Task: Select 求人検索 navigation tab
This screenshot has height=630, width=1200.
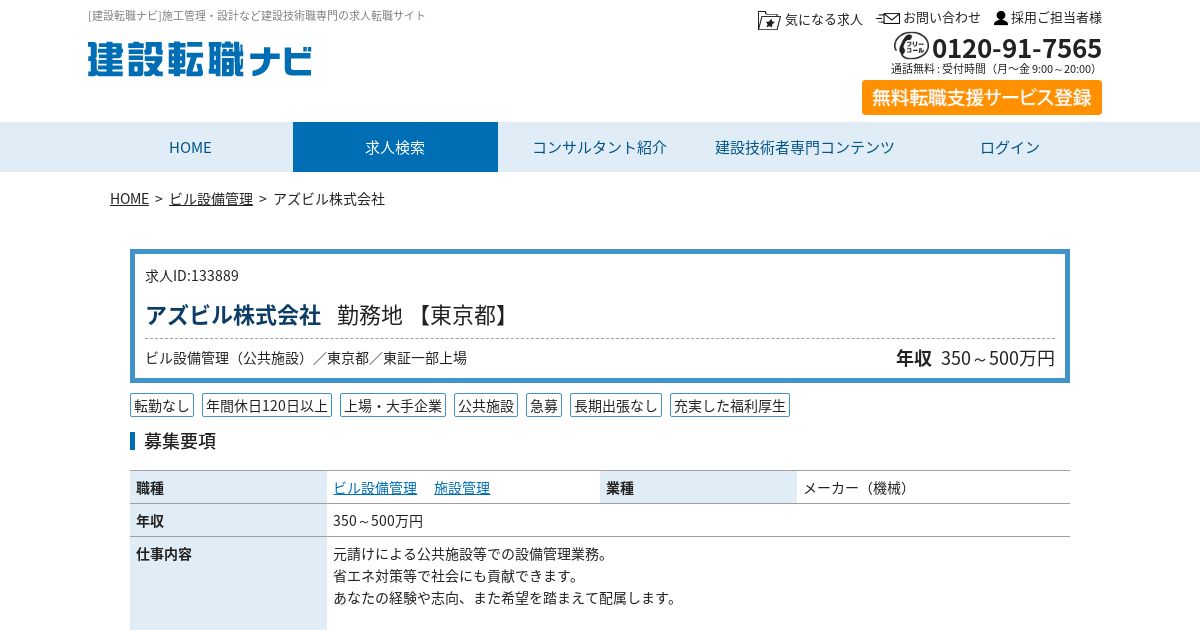Action: [395, 147]
